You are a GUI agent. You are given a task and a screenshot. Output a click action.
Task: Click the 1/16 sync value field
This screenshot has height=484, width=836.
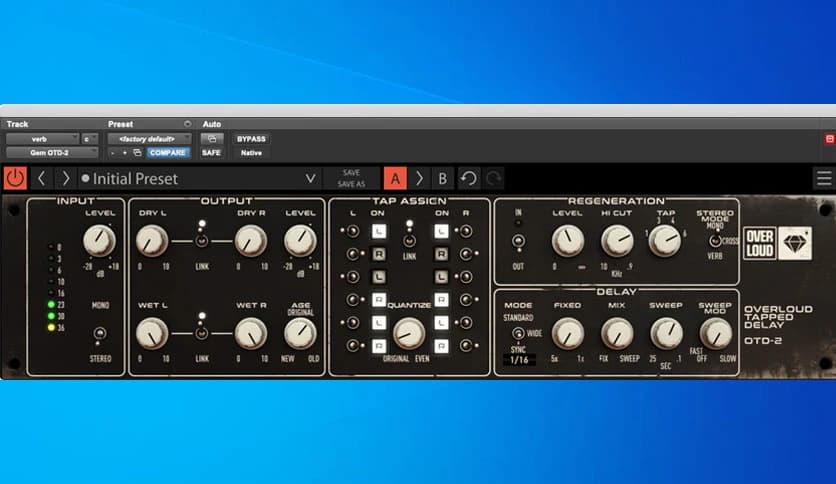click(519, 360)
